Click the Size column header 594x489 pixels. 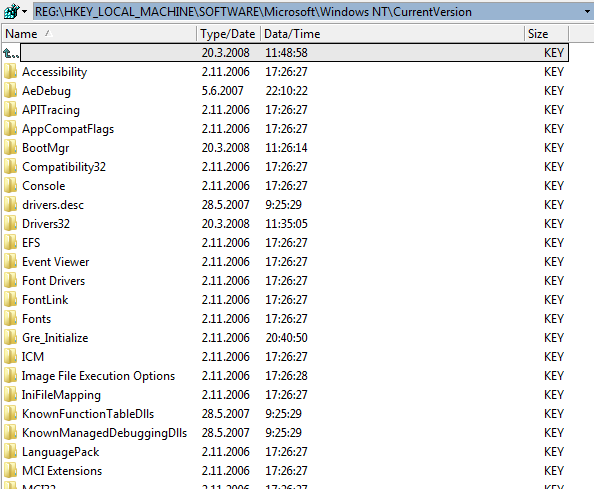[546, 34]
